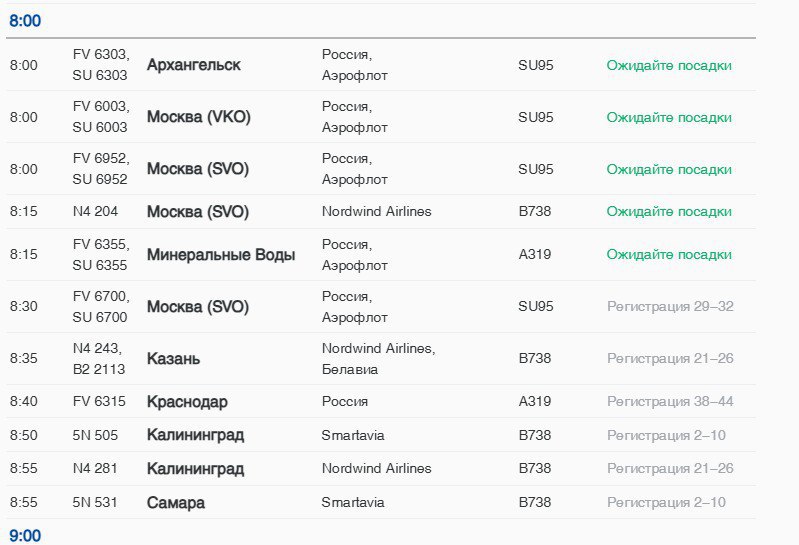Click the 8:00 hour header
This screenshot has height=545, width=799.
pyautogui.click(x=25, y=21)
